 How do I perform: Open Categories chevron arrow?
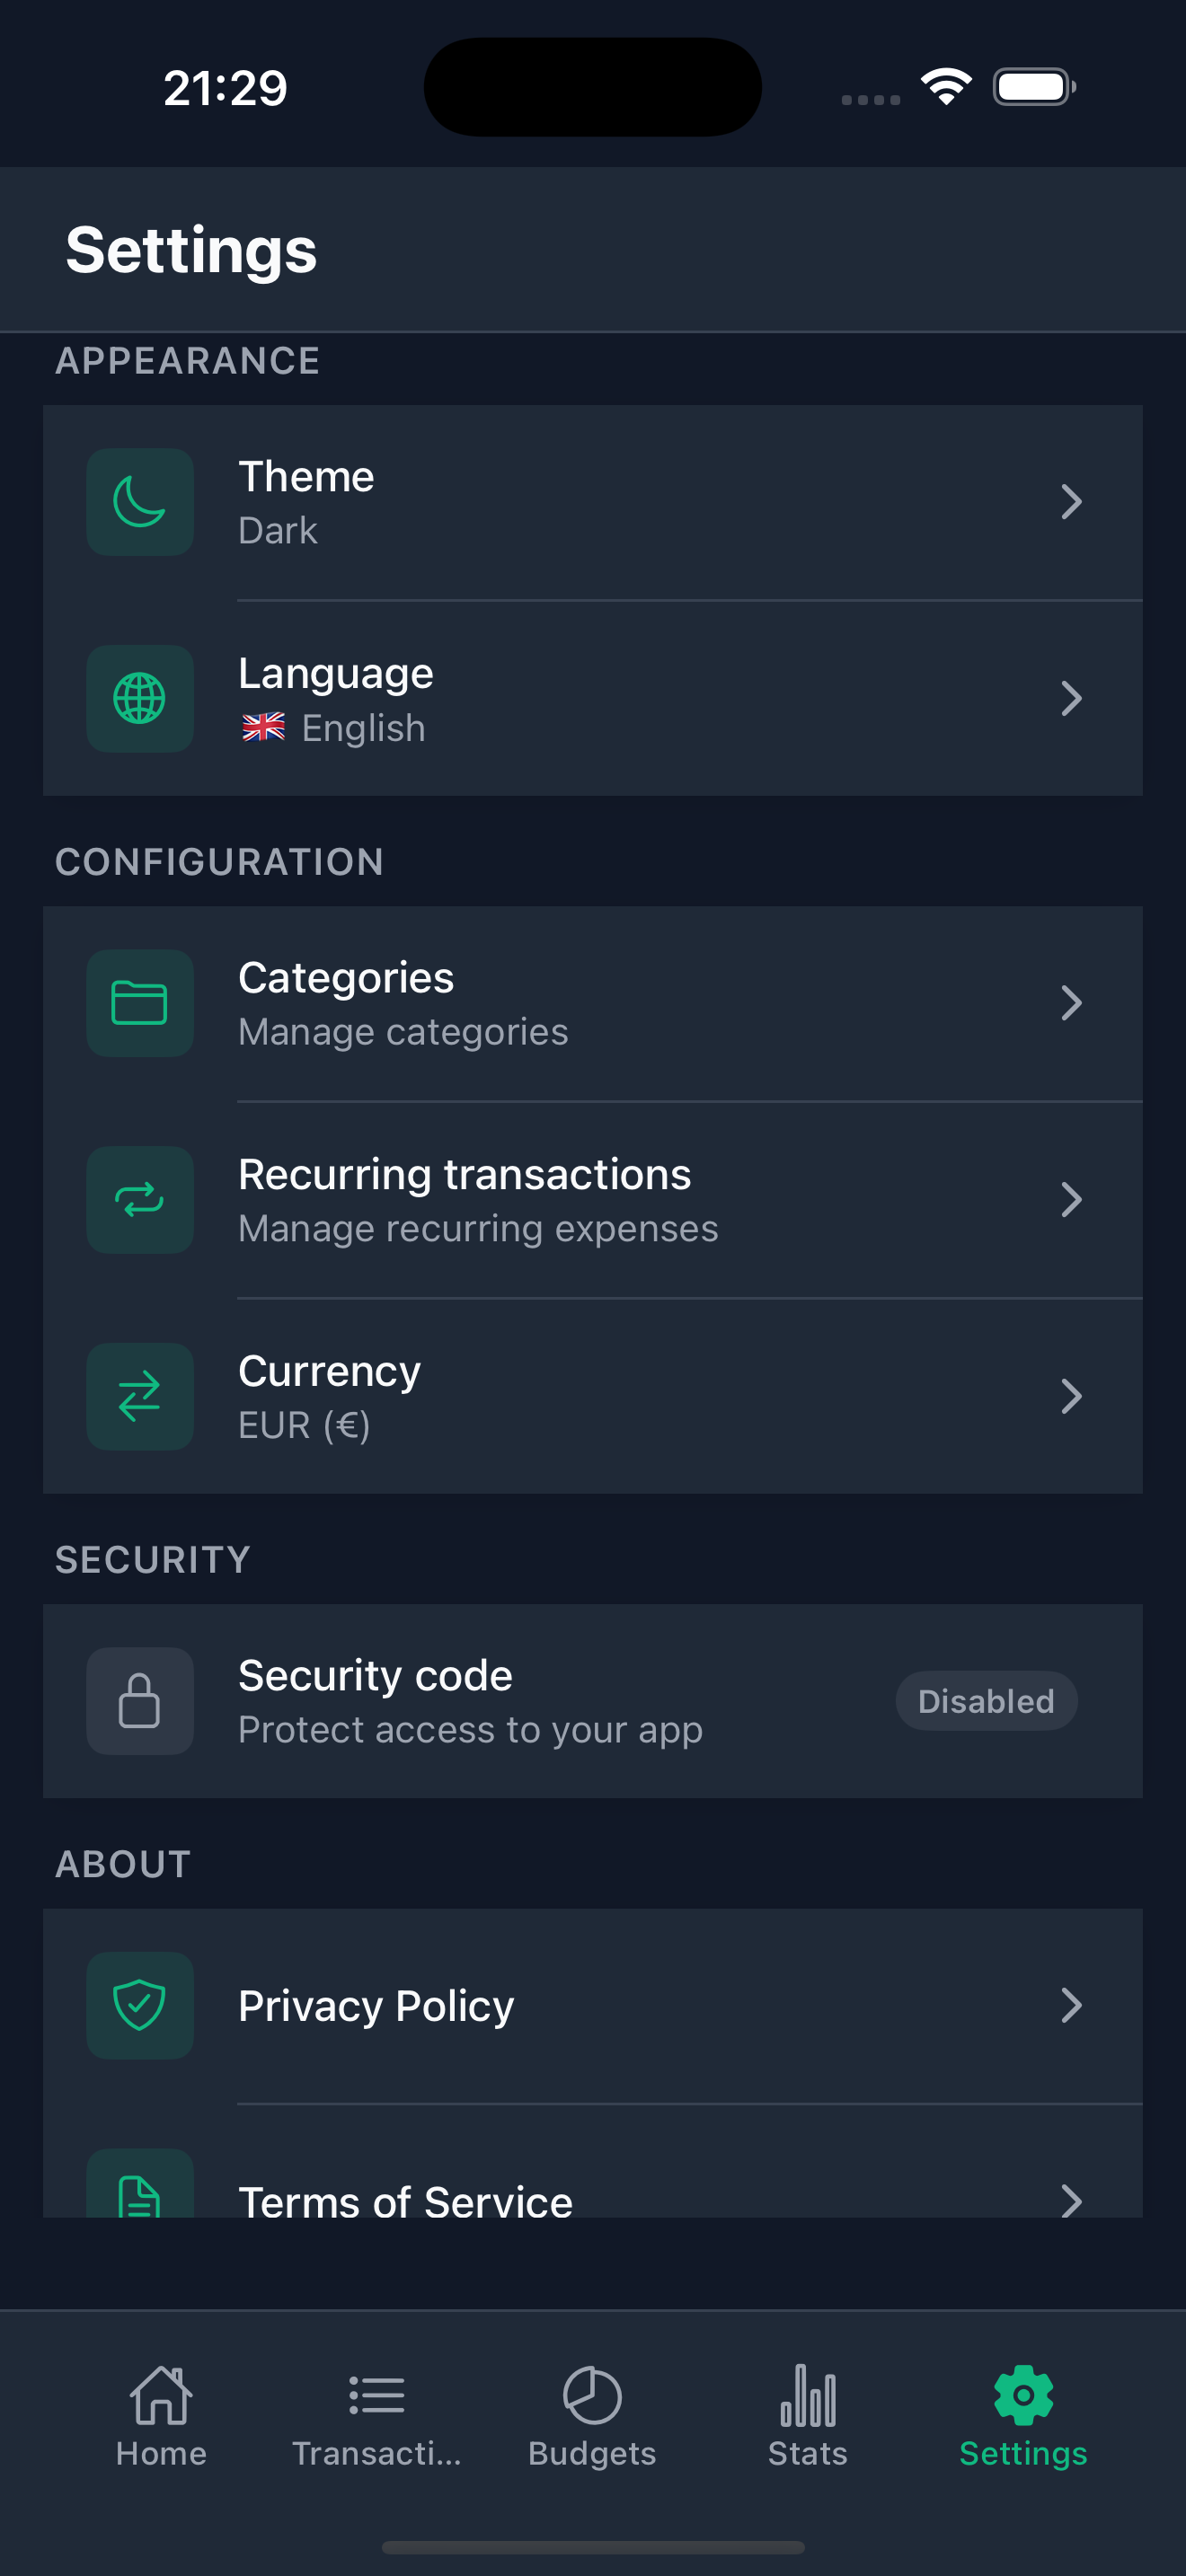click(1071, 1003)
